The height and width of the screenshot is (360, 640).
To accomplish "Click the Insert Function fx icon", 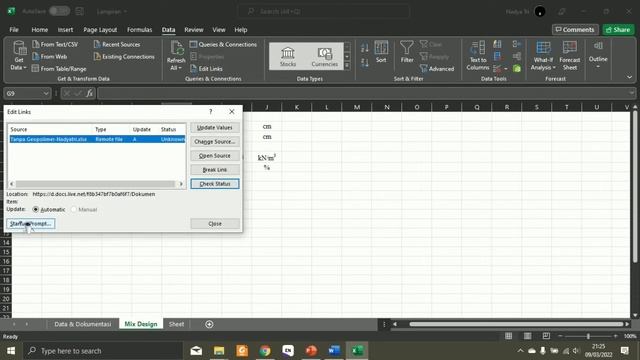I will 89,93.
